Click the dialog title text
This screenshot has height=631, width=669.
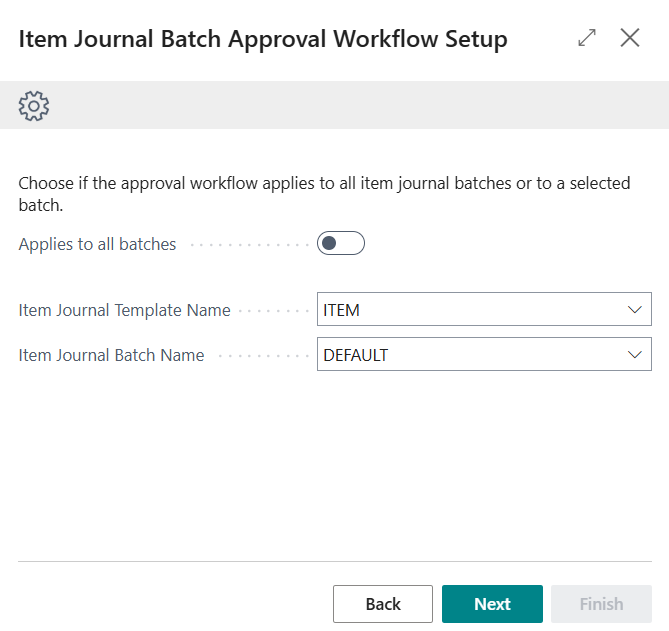(x=263, y=39)
